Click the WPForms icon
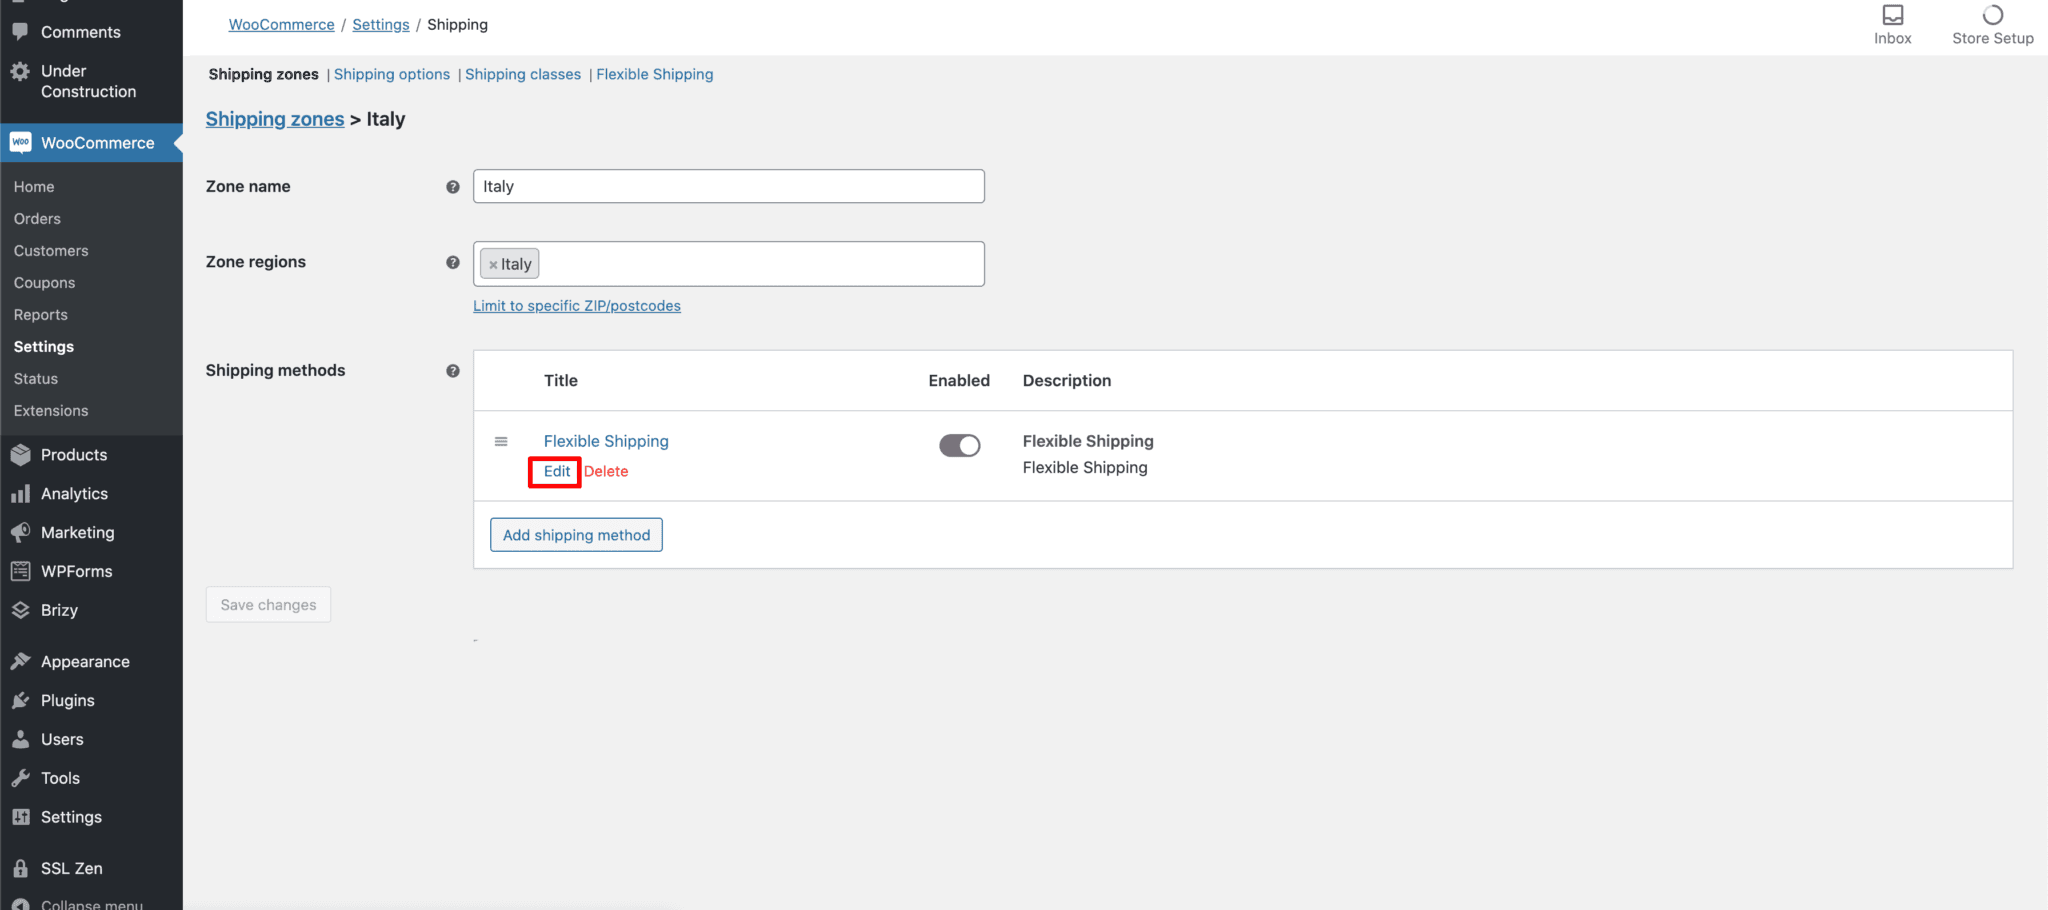This screenshot has height=910, width=2048. (20, 571)
